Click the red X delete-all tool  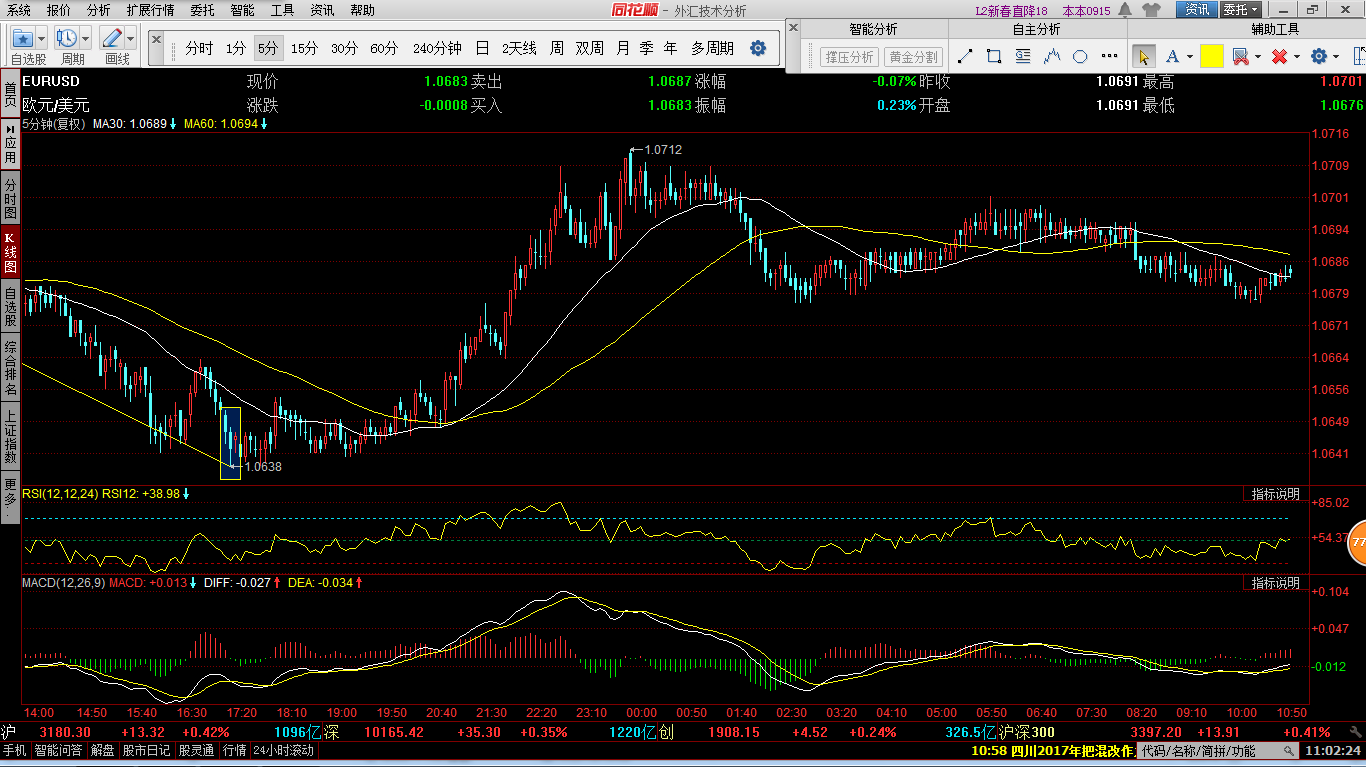point(1278,57)
